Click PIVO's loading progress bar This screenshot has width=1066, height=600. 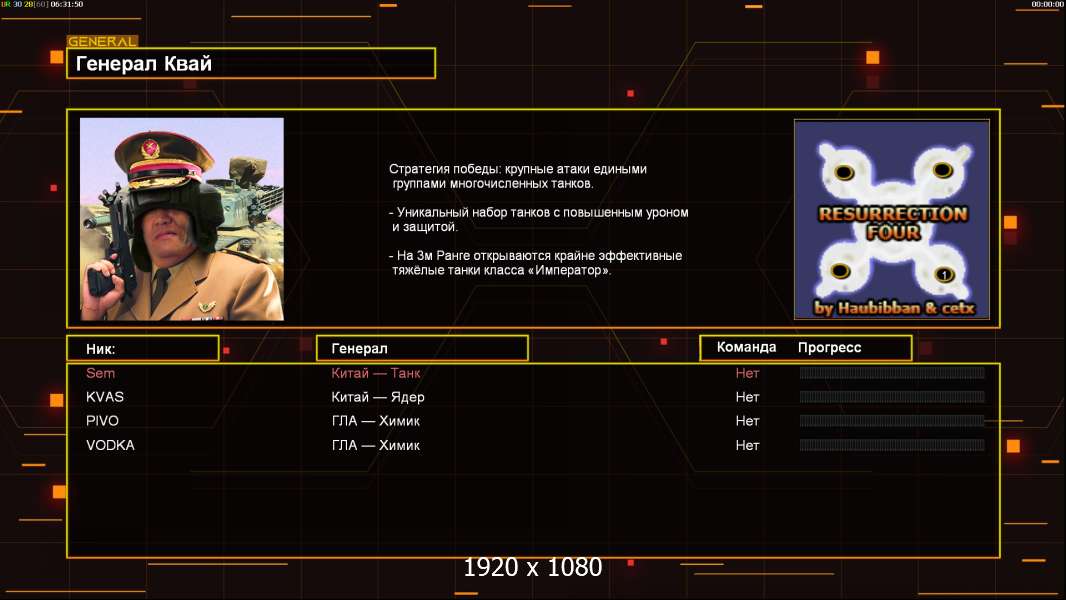(x=892, y=421)
